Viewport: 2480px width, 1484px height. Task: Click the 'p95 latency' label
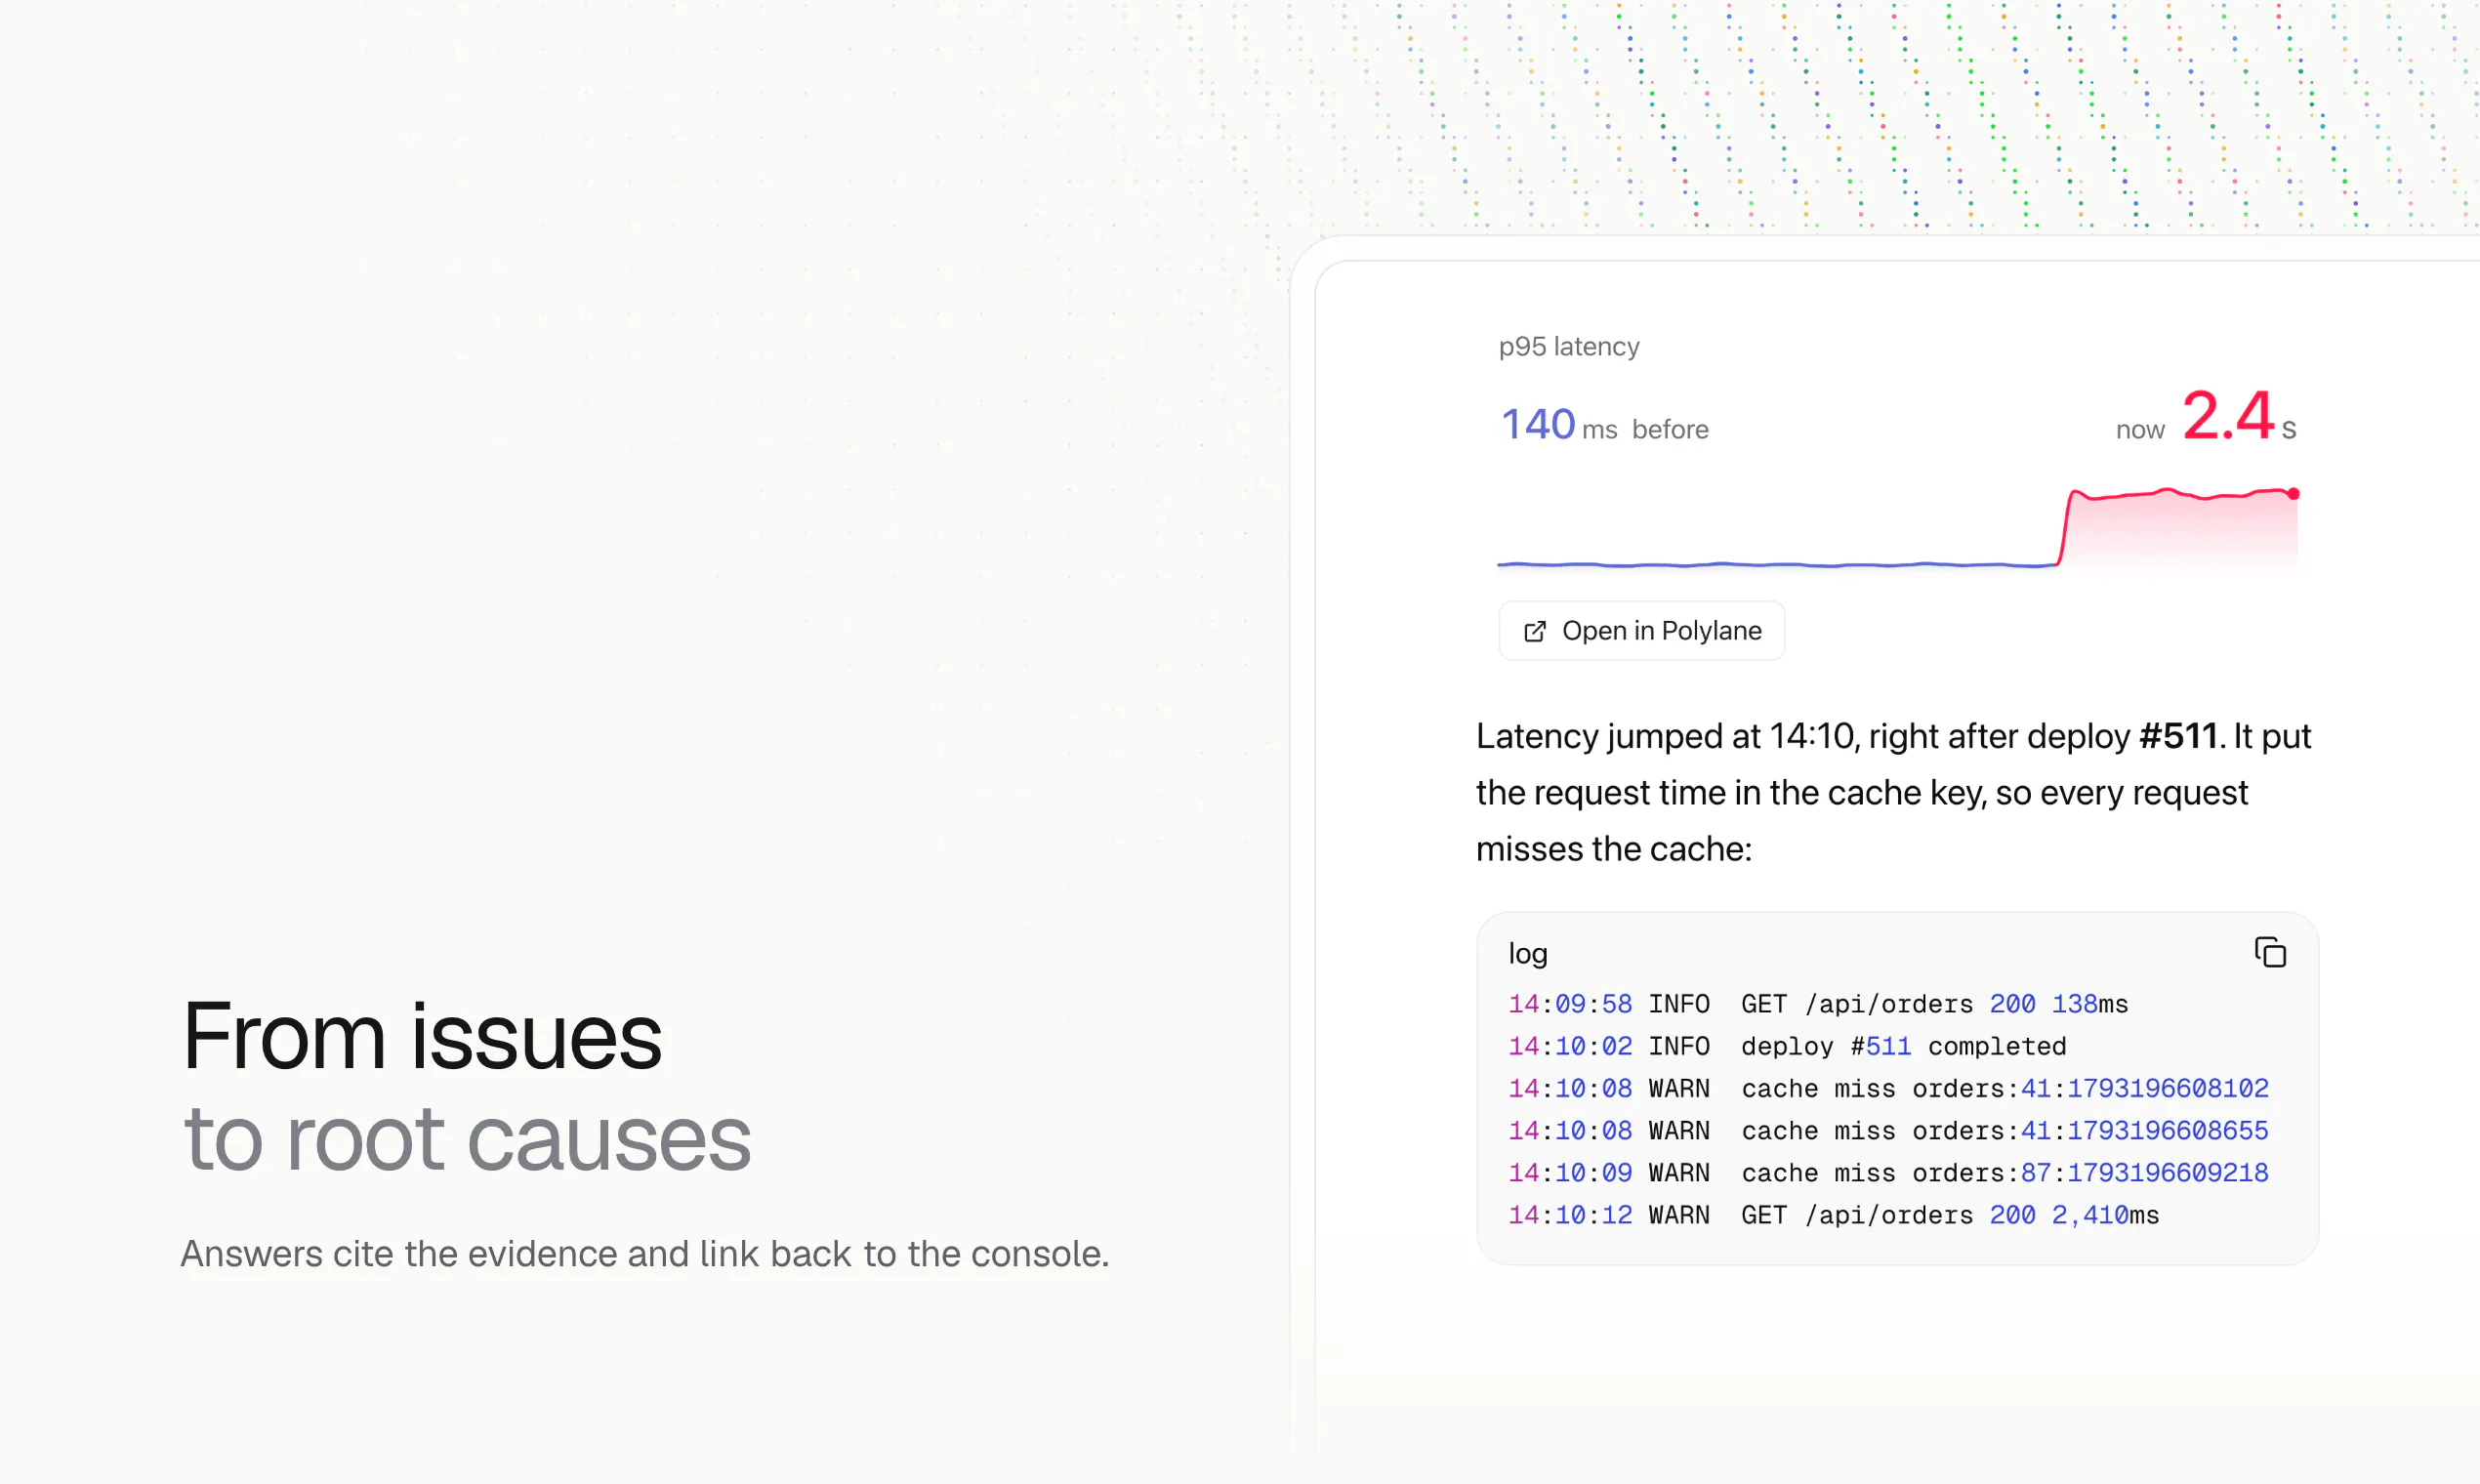[1568, 346]
